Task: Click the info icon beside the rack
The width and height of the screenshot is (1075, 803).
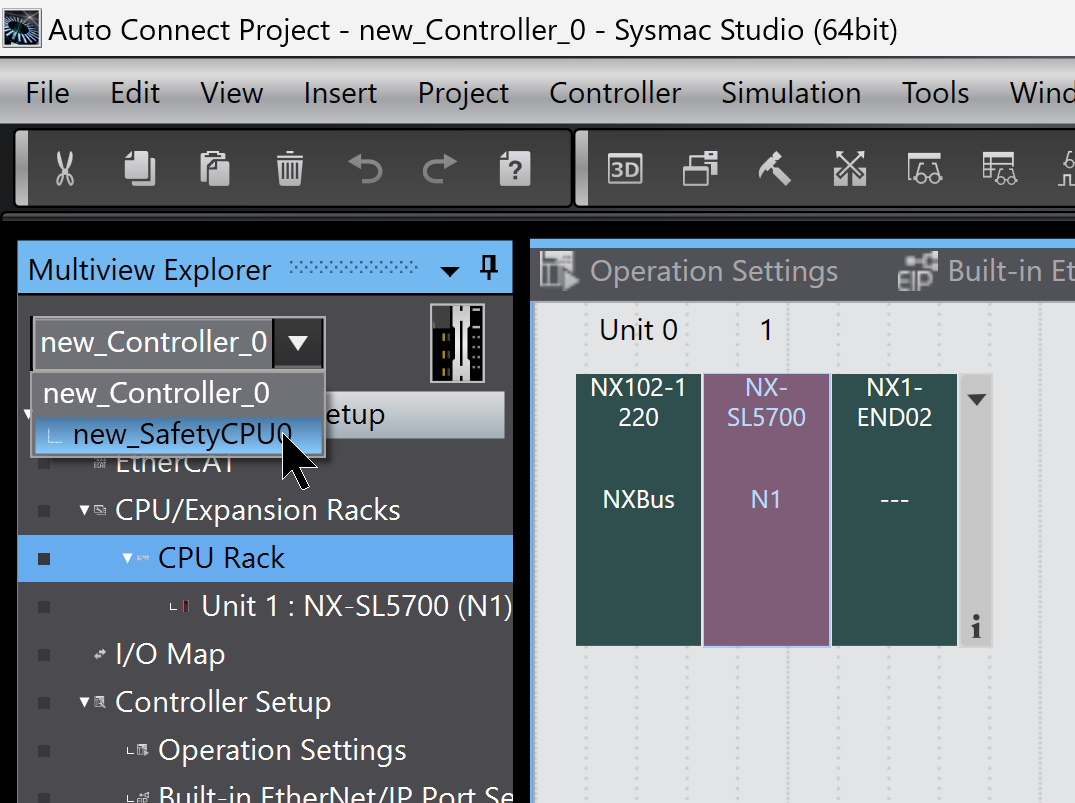Action: point(976,626)
